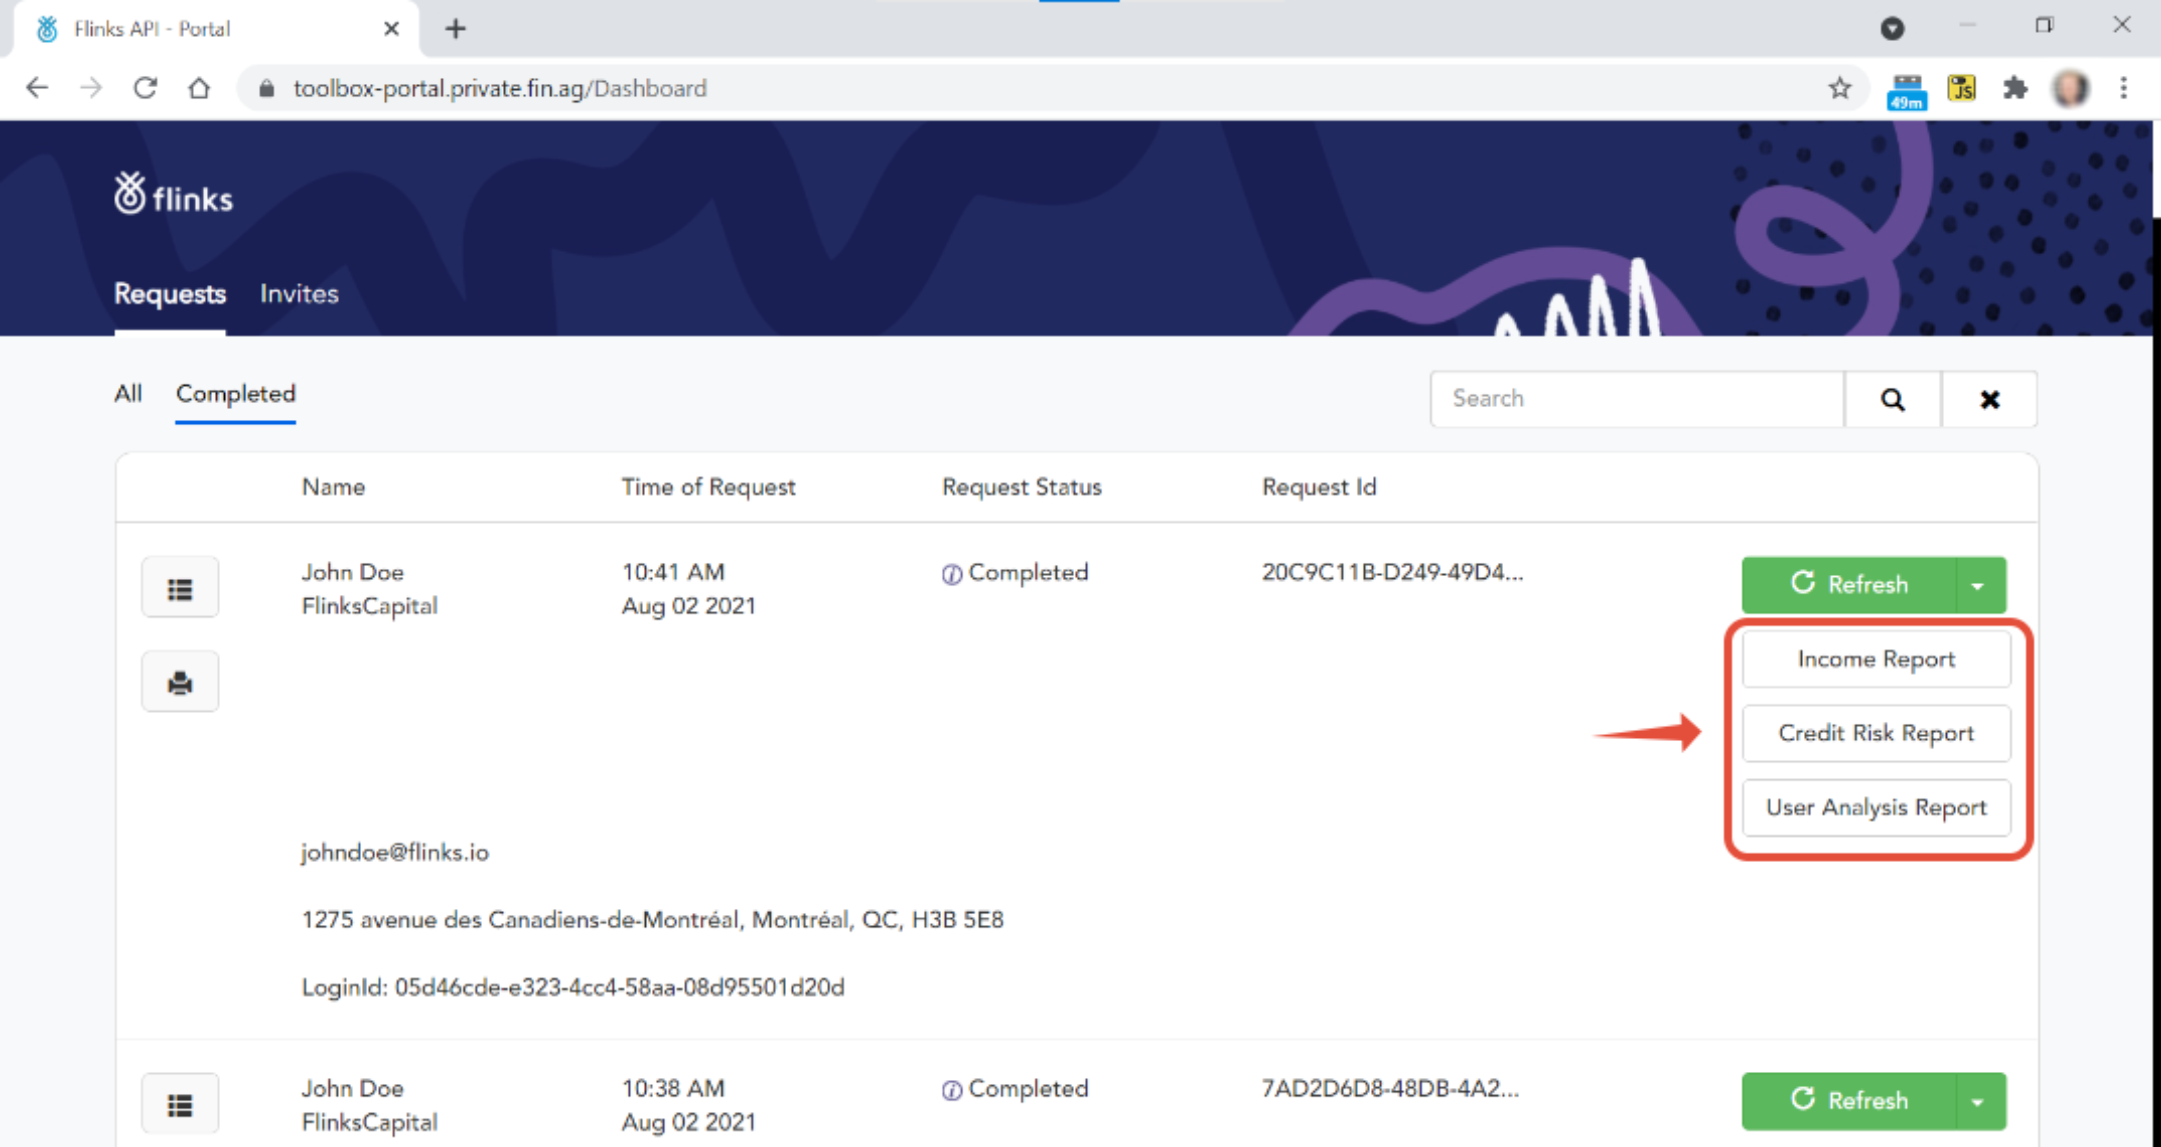This screenshot has width=2161, height=1147.
Task: Click the Flinks logo in header
Action: click(x=174, y=195)
